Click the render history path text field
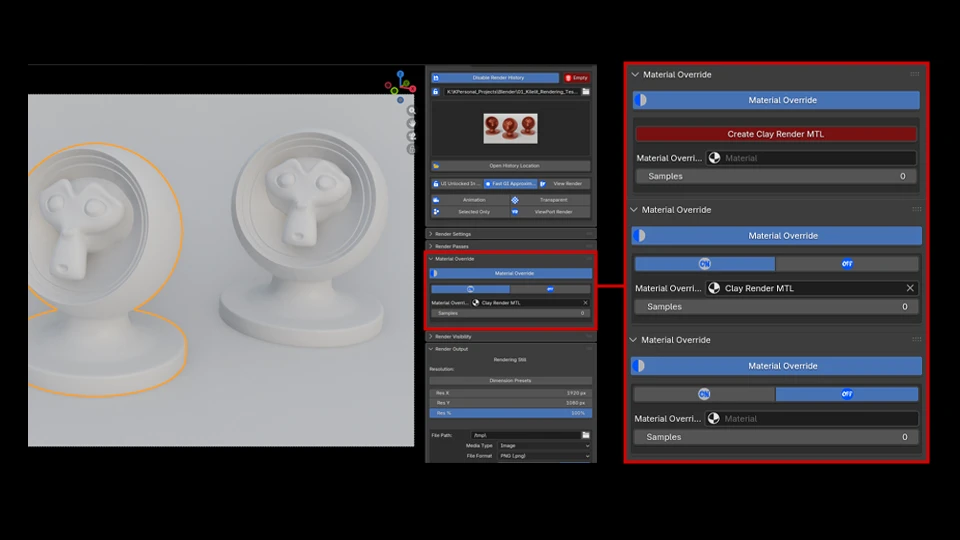 (511, 92)
